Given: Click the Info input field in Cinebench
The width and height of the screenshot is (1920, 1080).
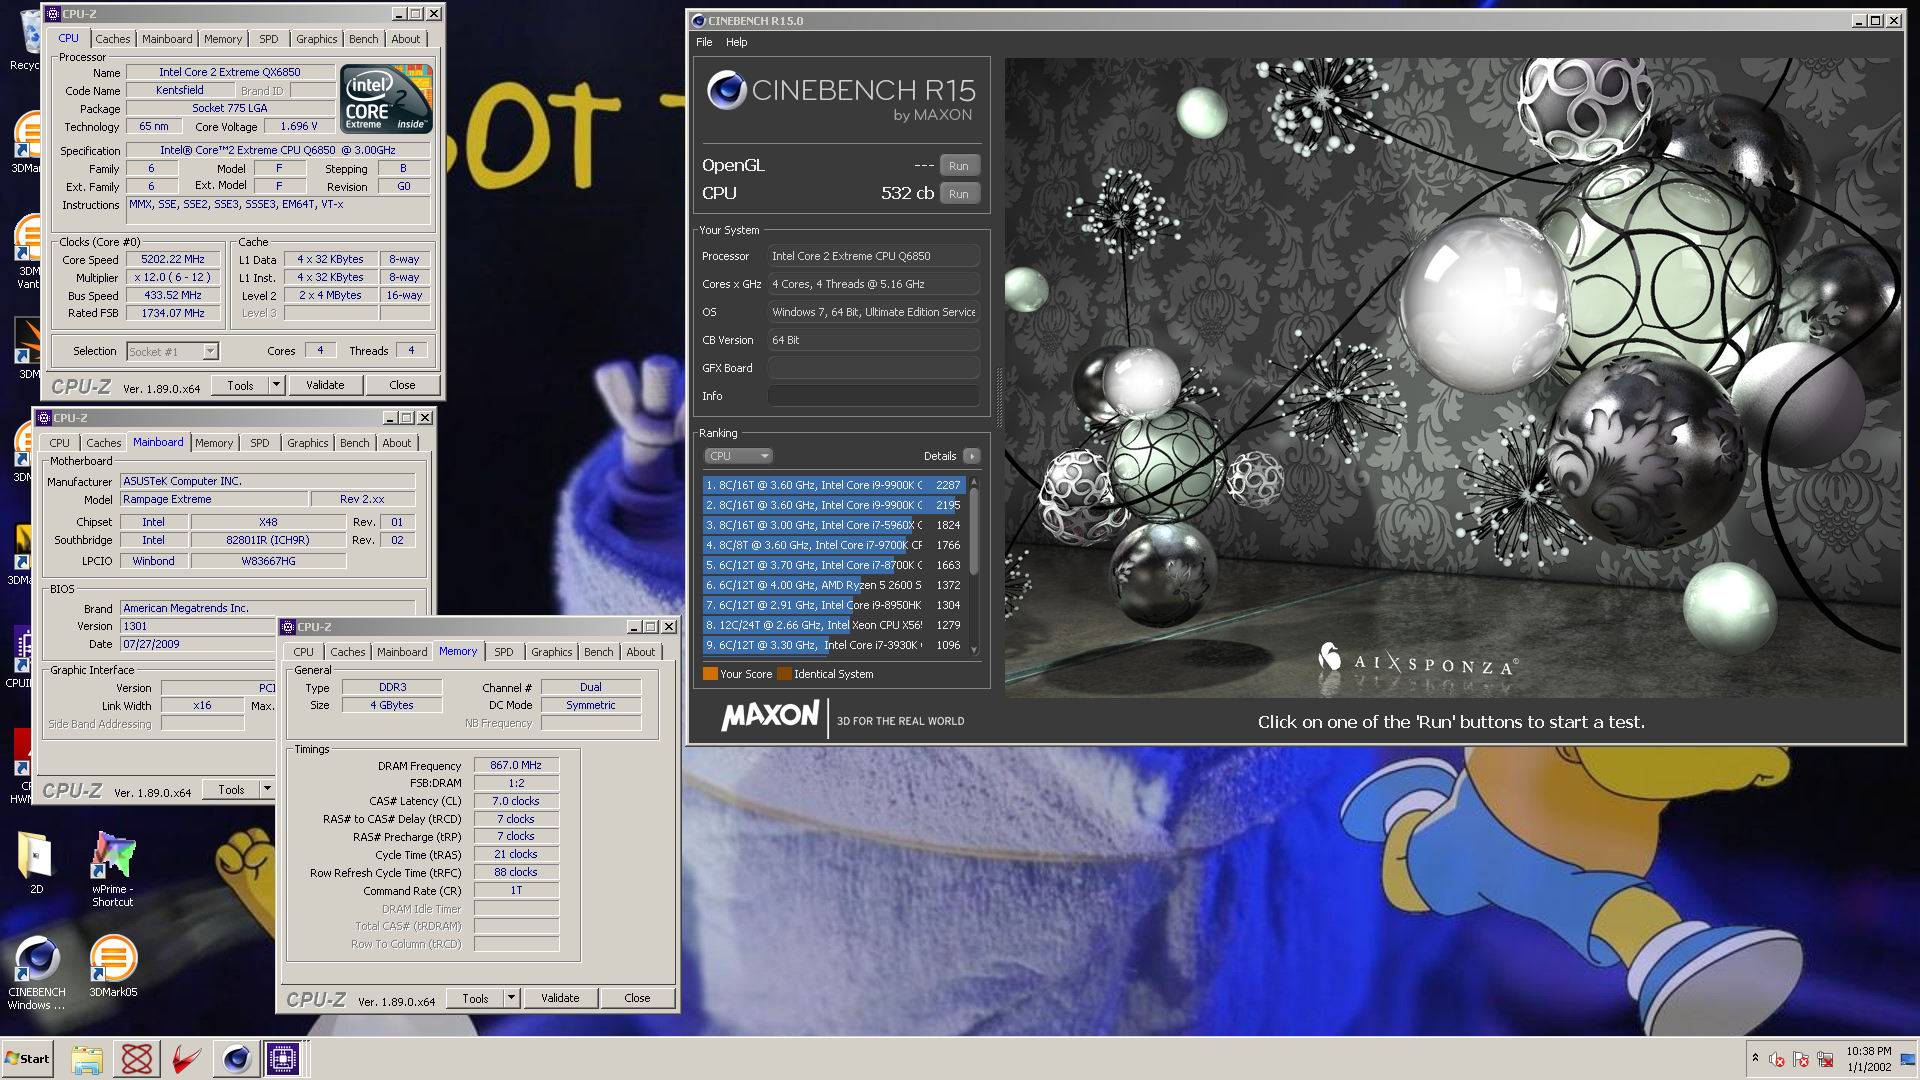Looking at the screenshot, I should [873, 396].
